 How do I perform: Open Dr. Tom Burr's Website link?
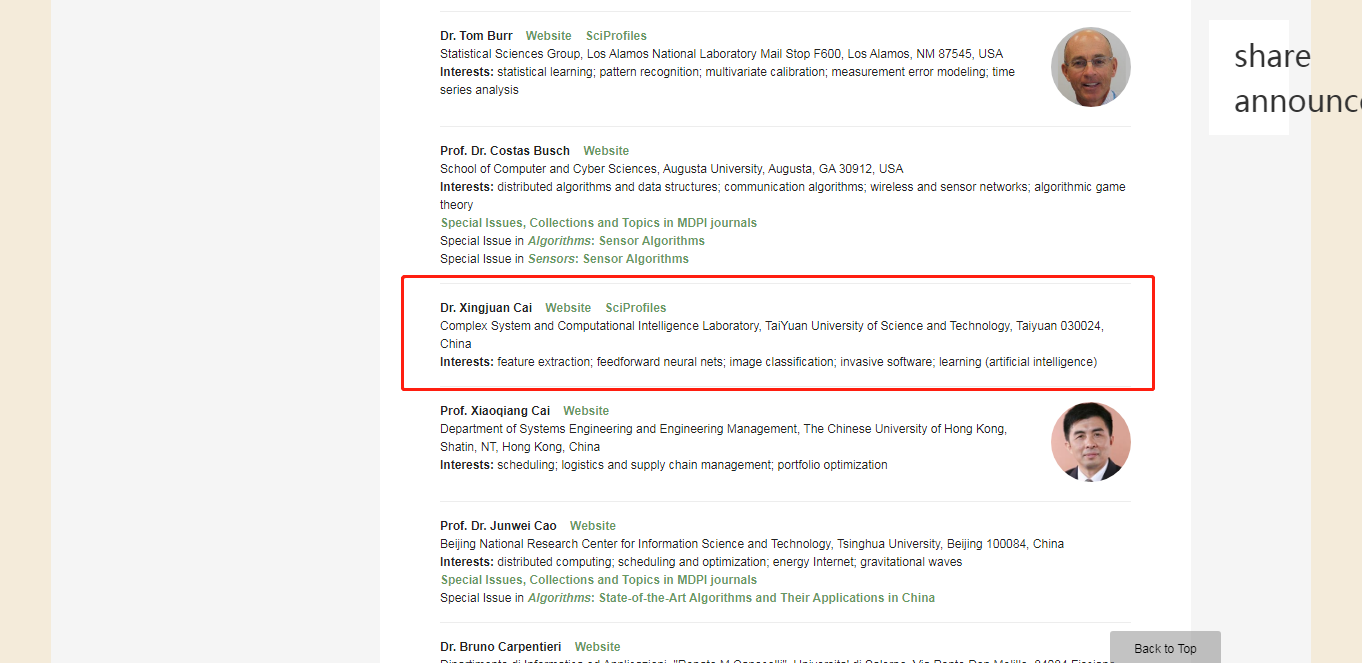[549, 36]
